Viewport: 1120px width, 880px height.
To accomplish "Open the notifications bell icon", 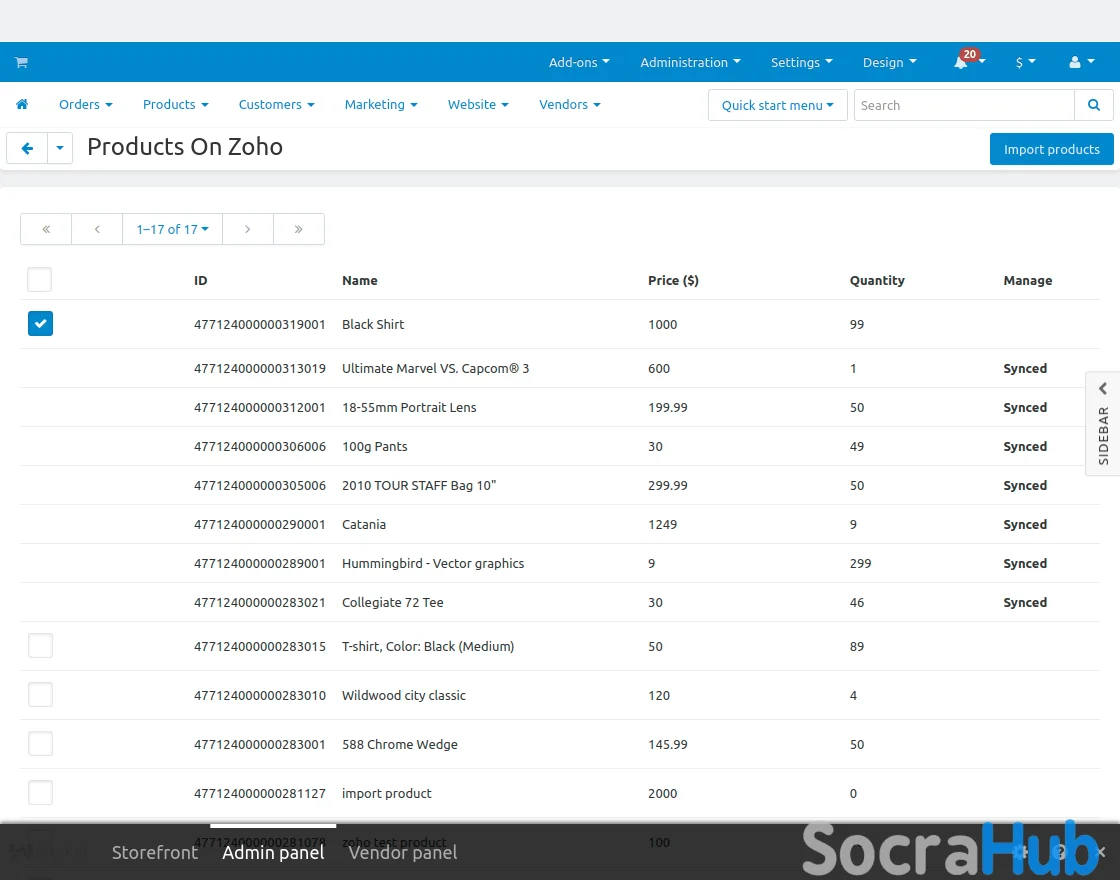I will pyautogui.click(x=961, y=63).
